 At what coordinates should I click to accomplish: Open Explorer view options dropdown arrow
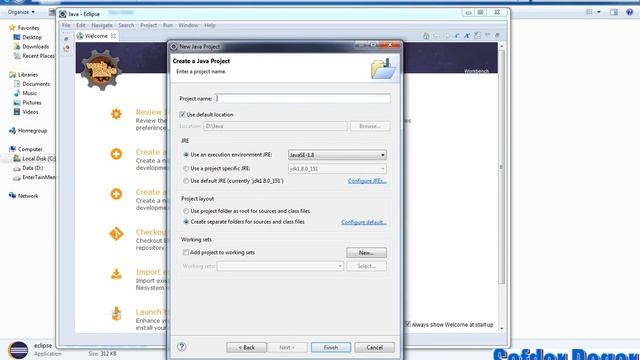tap(599, 12)
